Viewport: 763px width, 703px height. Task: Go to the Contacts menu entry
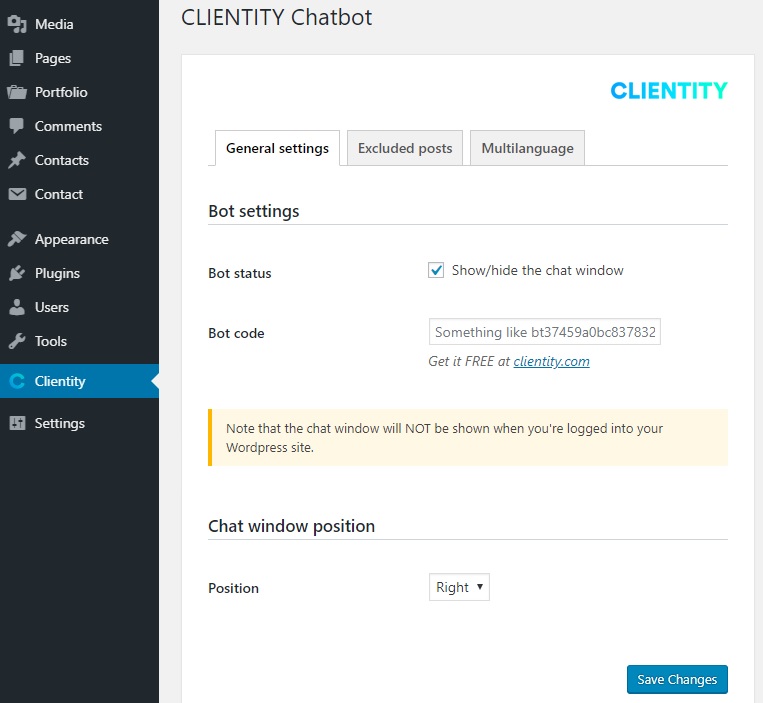[79, 160]
